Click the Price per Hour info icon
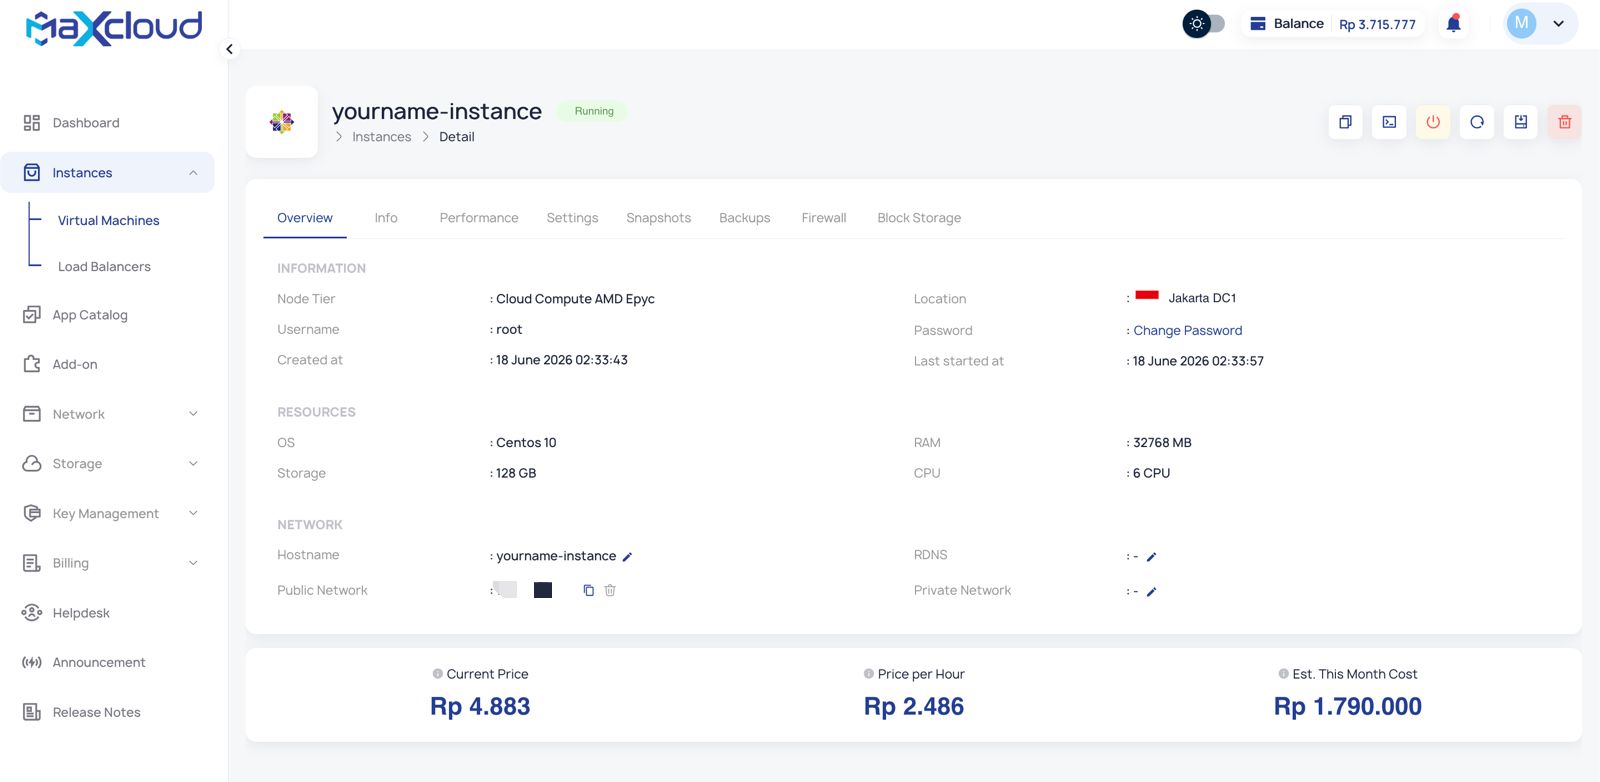1600x782 pixels. (869, 674)
